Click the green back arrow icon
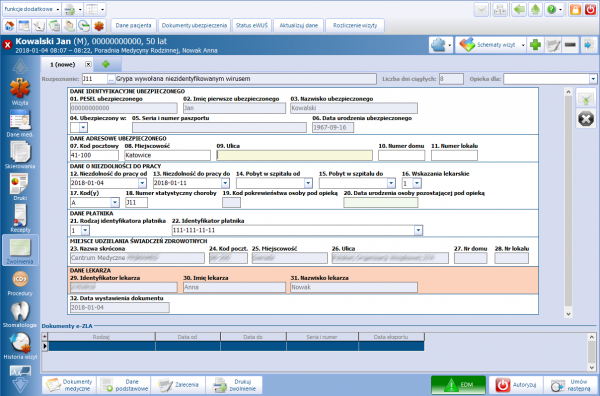 519,9
